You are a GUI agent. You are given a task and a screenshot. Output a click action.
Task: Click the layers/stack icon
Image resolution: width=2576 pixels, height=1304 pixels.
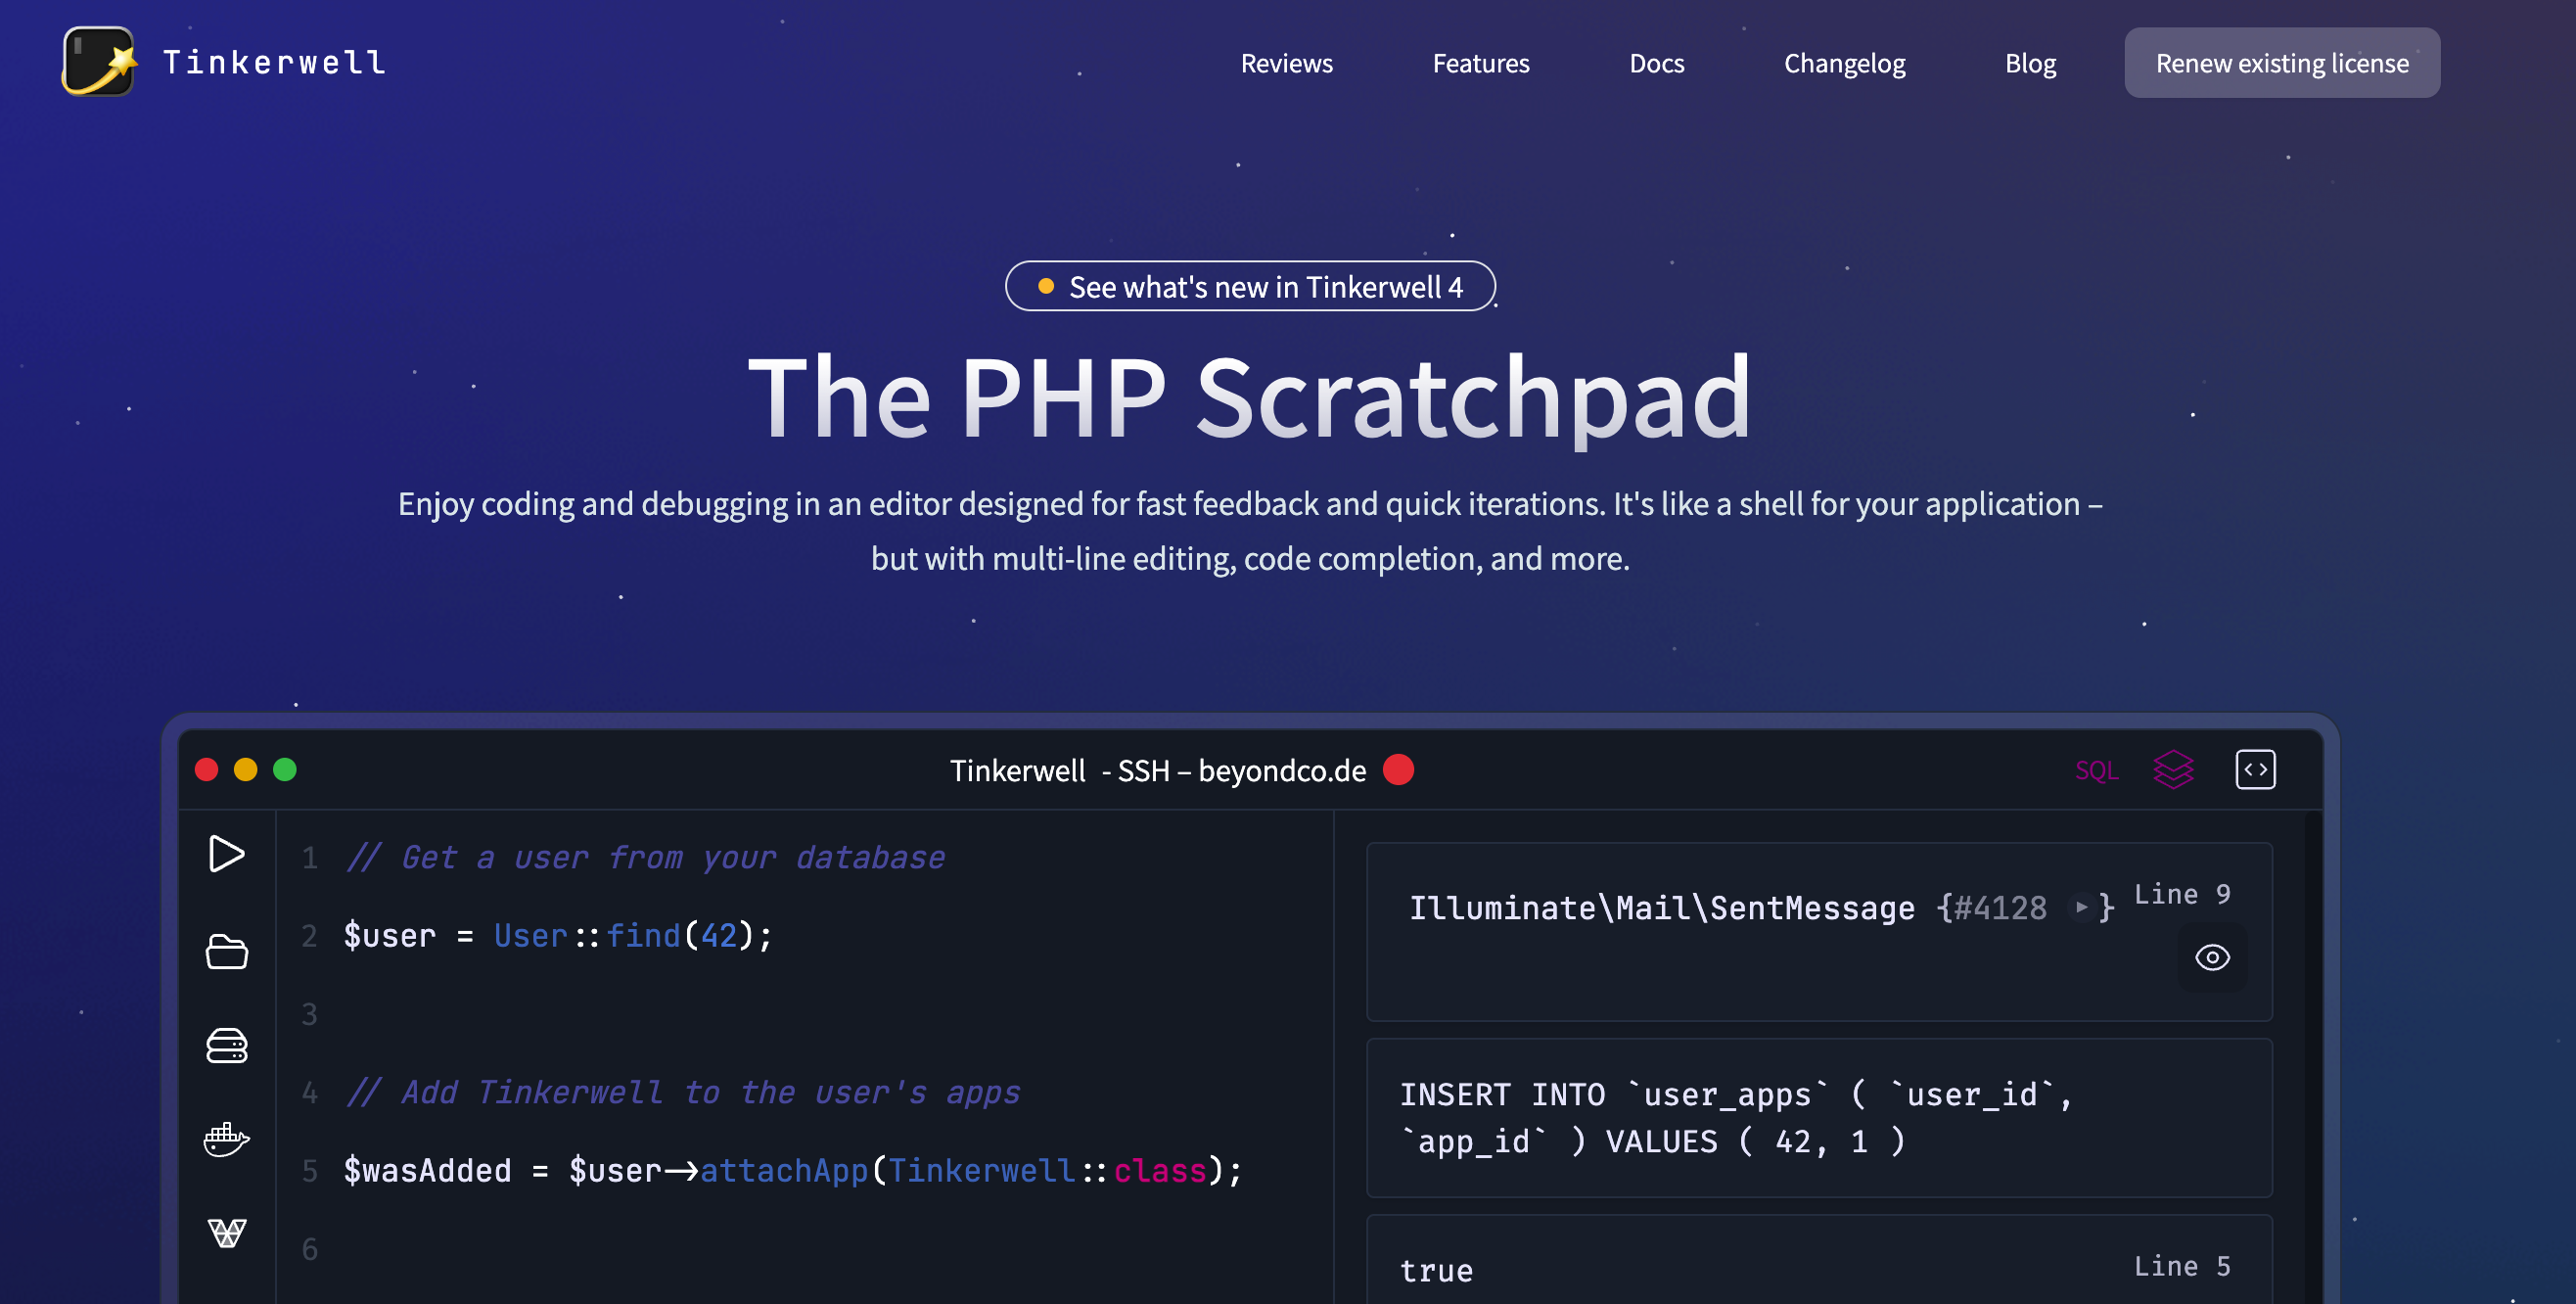(2174, 768)
